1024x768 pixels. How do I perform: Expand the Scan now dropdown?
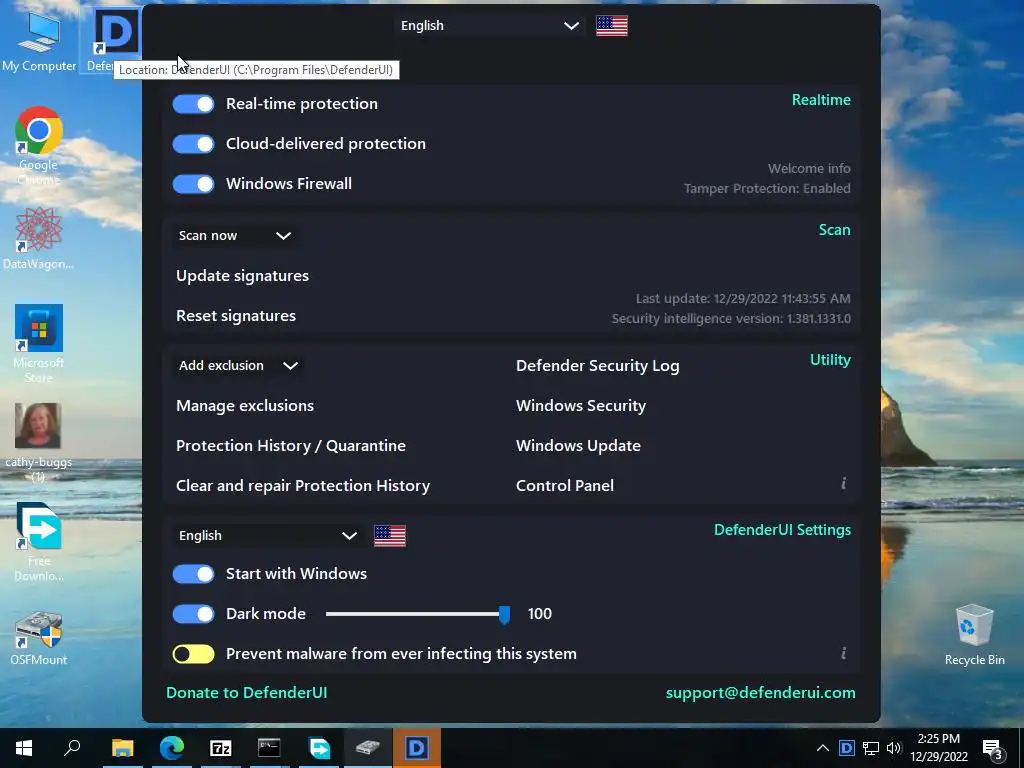235,236
